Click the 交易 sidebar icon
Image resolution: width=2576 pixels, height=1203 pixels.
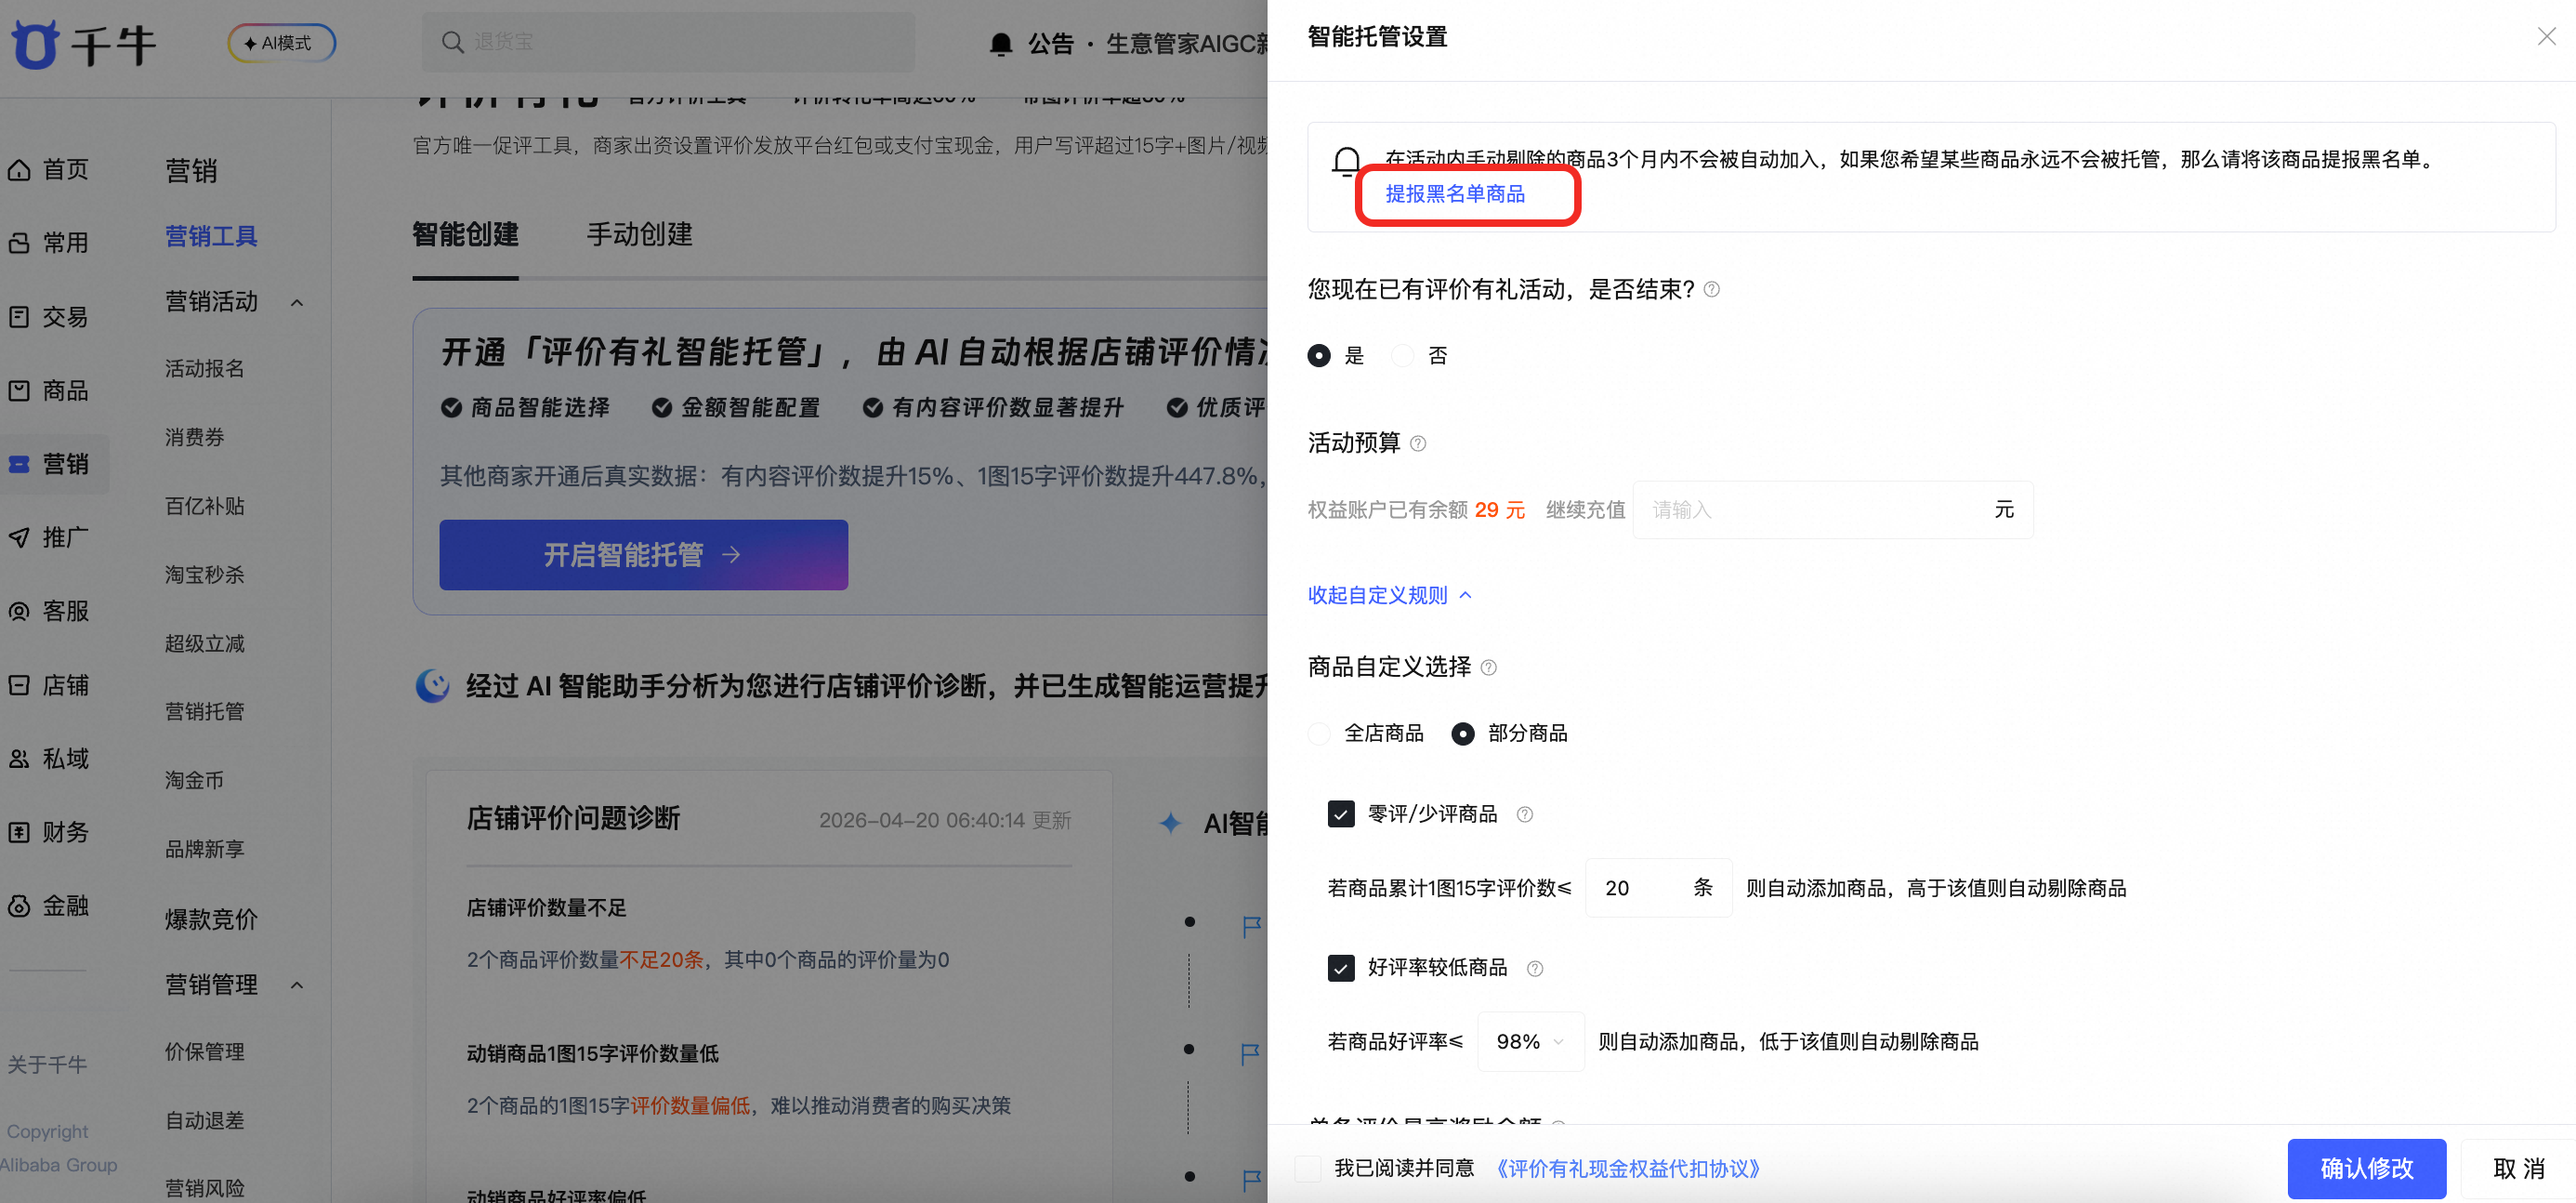19,317
